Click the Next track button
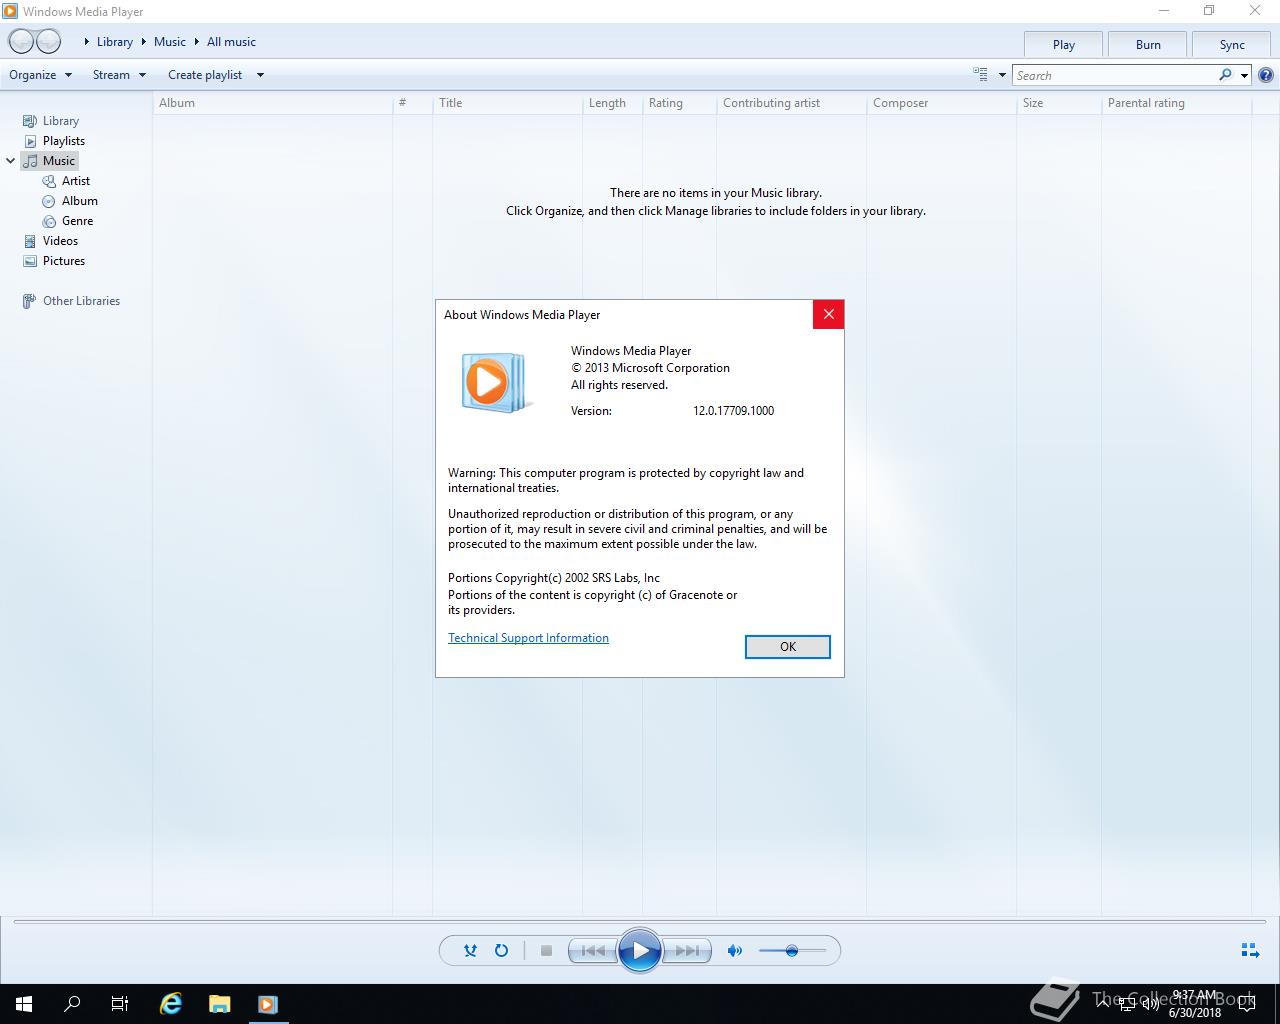Image resolution: width=1280 pixels, height=1024 pixels. coord(687,951)
